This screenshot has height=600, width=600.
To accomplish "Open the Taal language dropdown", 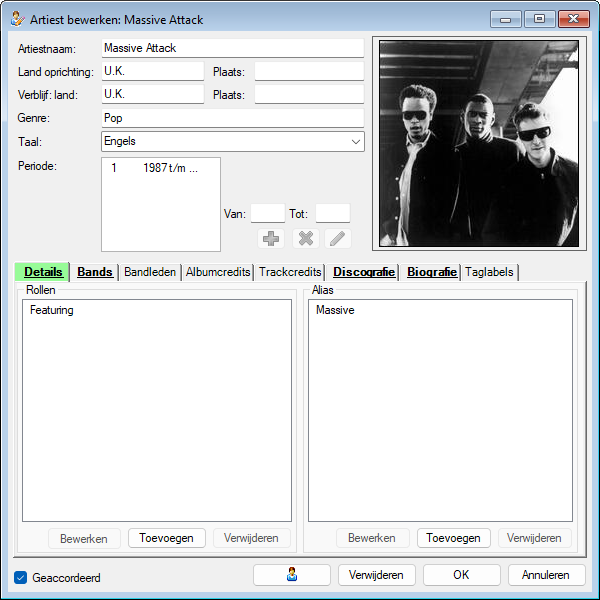I will click(355, 142).
